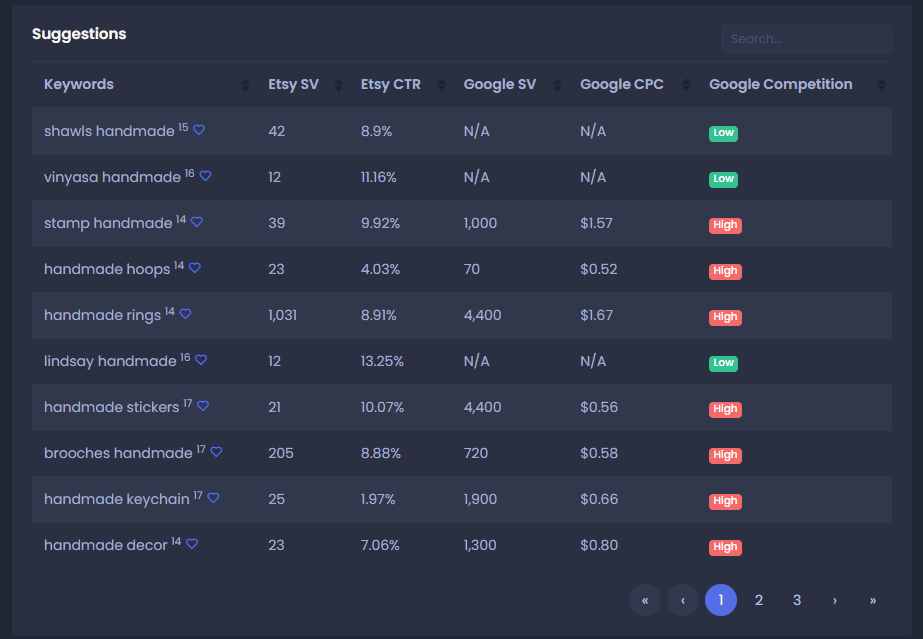Favorite the 'vinyasa handmade' keyword heart
Screen dimensions: 923x639
[205, 176]
